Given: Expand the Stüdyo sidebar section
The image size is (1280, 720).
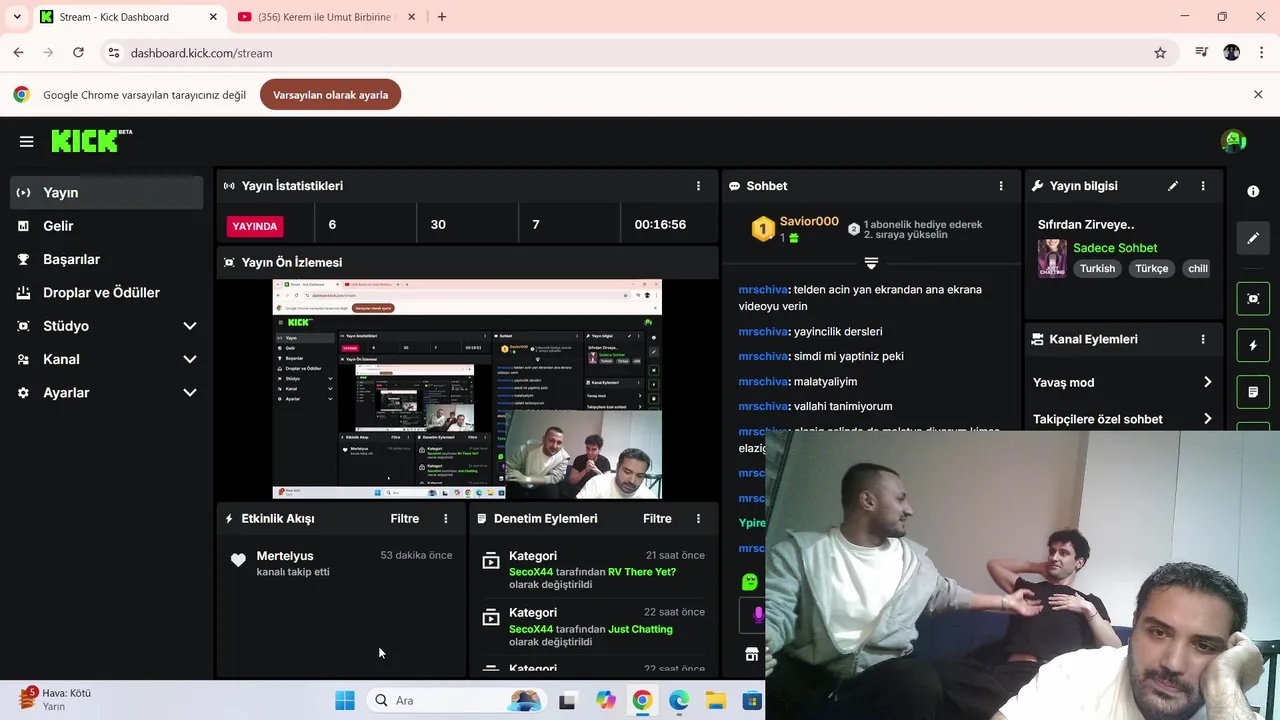Looking at the screenshot, I should click(107, 326).
